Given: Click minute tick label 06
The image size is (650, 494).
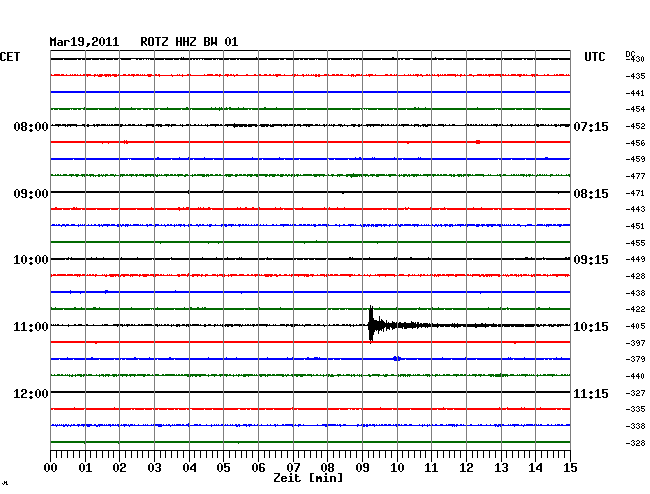Looking at the screenshot, I should tap(258, 468).
